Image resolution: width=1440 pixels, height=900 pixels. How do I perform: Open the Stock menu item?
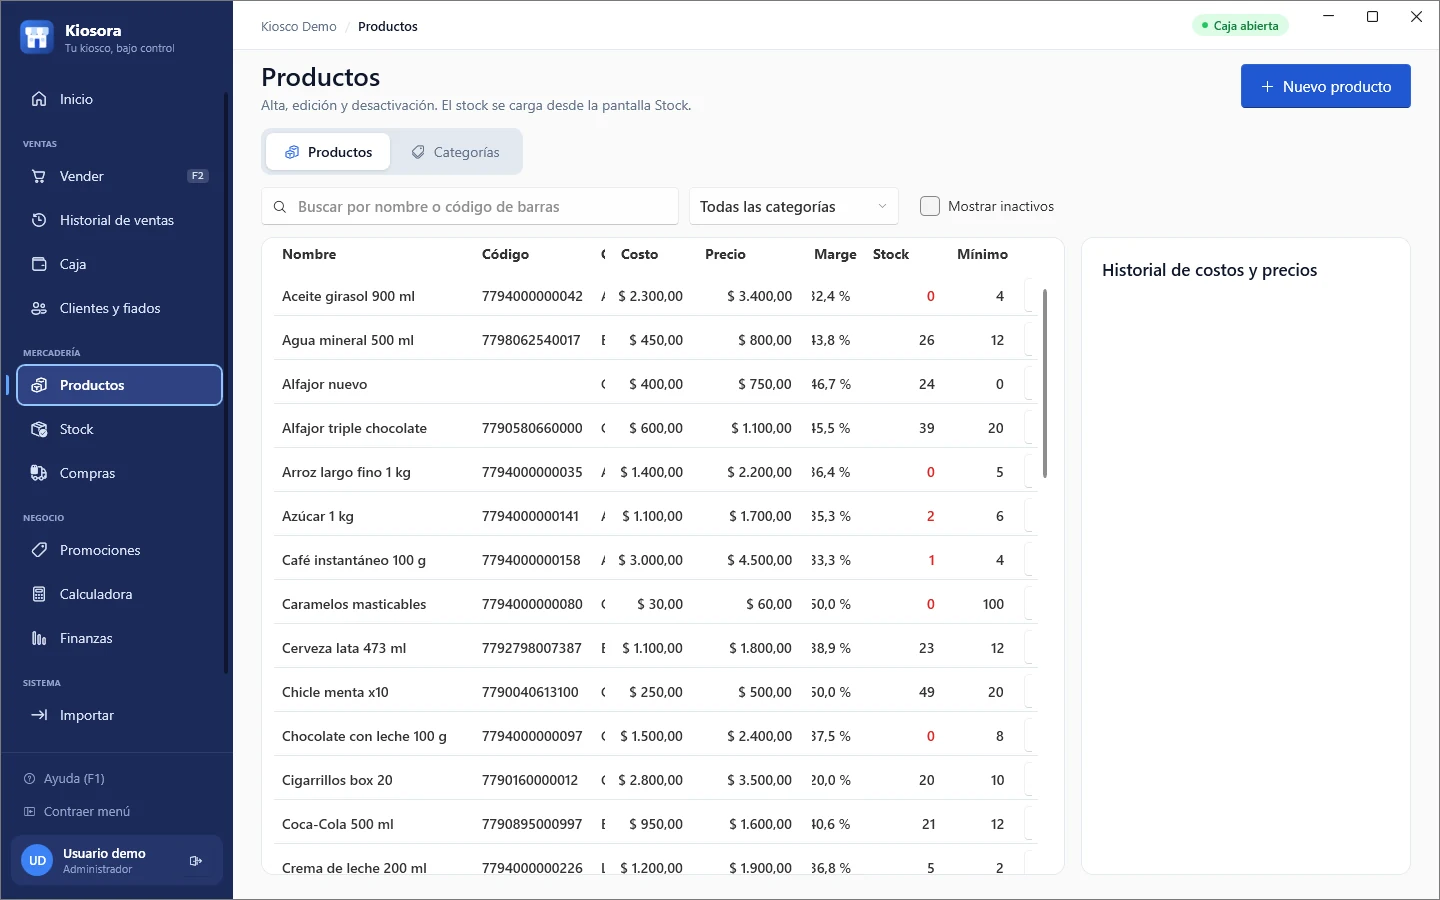tap(119, 429)
